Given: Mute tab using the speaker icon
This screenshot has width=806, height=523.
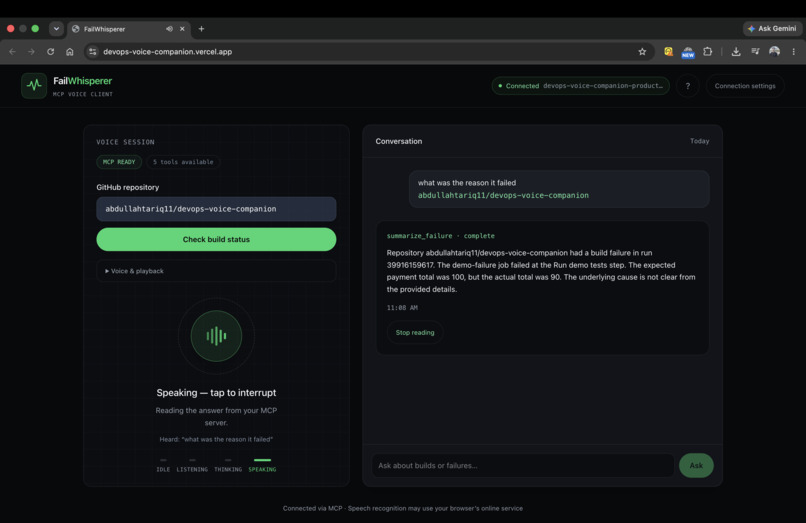Looking at the screenshot, I should (x=169, y=29).
